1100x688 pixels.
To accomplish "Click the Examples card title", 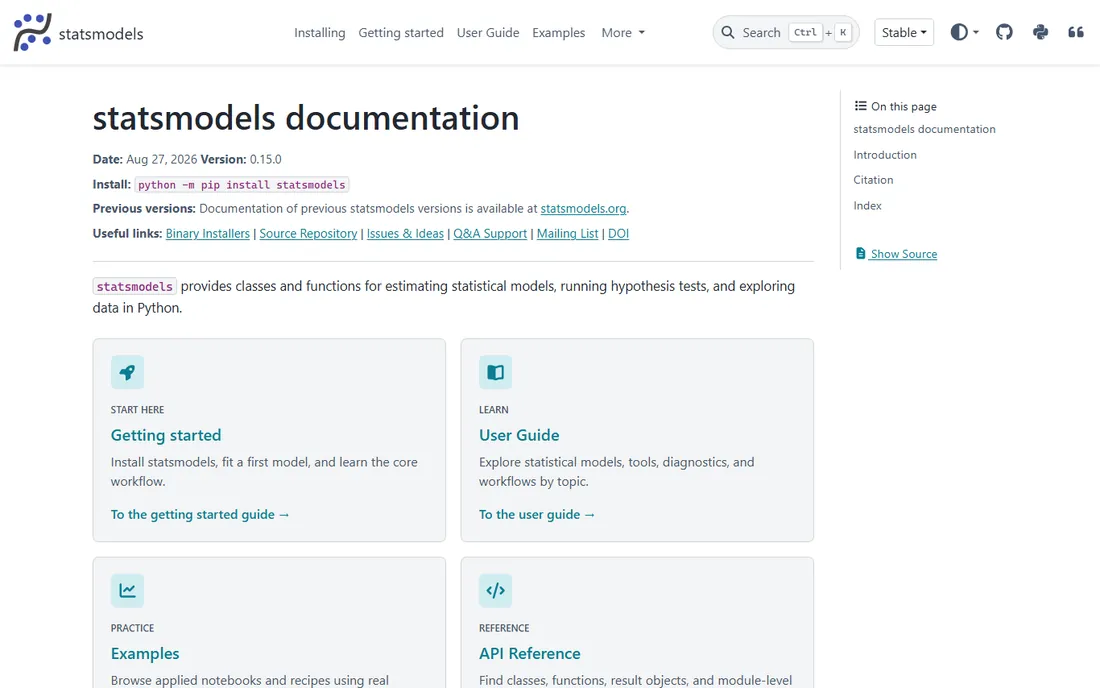I will (x=145, y=654).
